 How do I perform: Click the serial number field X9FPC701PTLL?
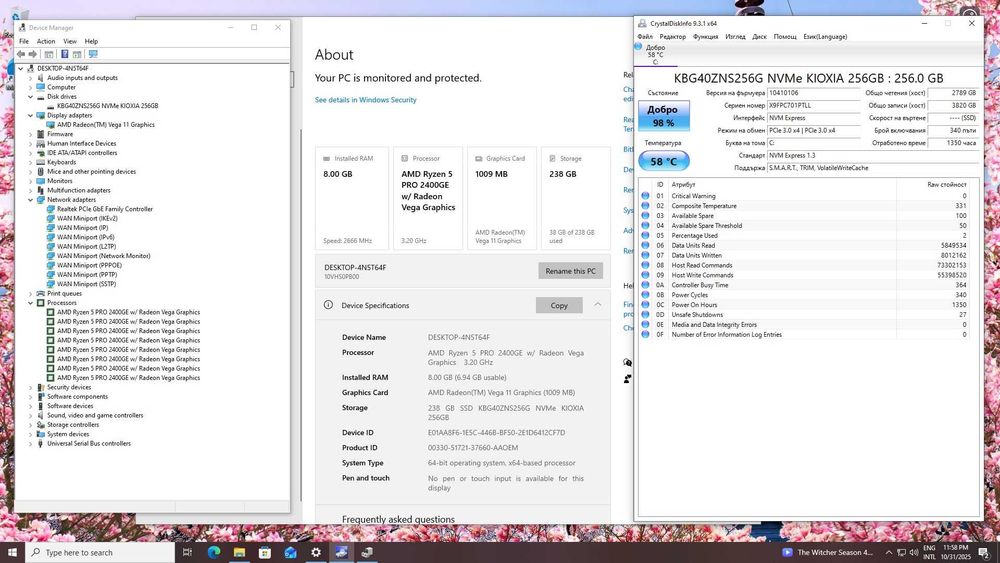(813, 105)
